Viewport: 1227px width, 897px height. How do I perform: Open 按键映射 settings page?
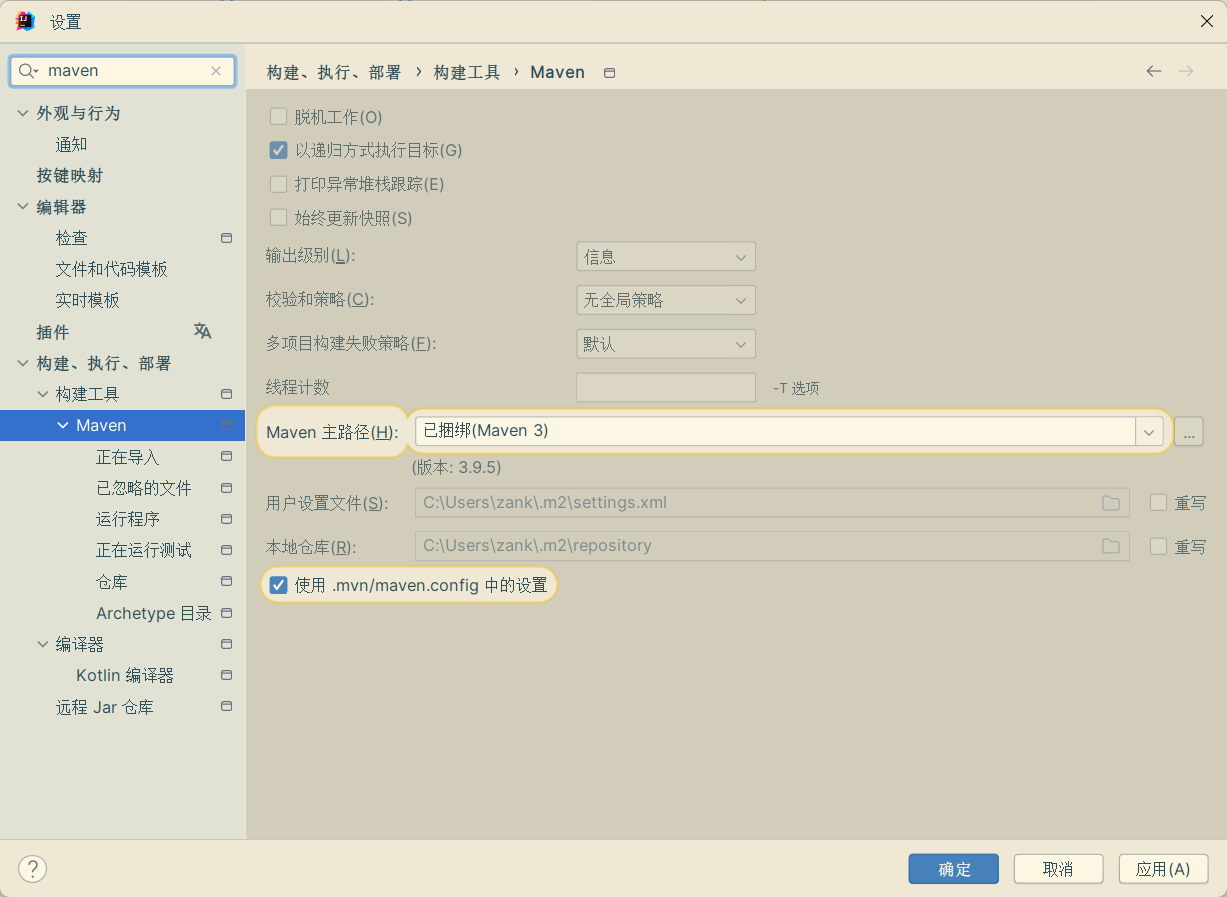pyautogui.click(x=70, y=175)
